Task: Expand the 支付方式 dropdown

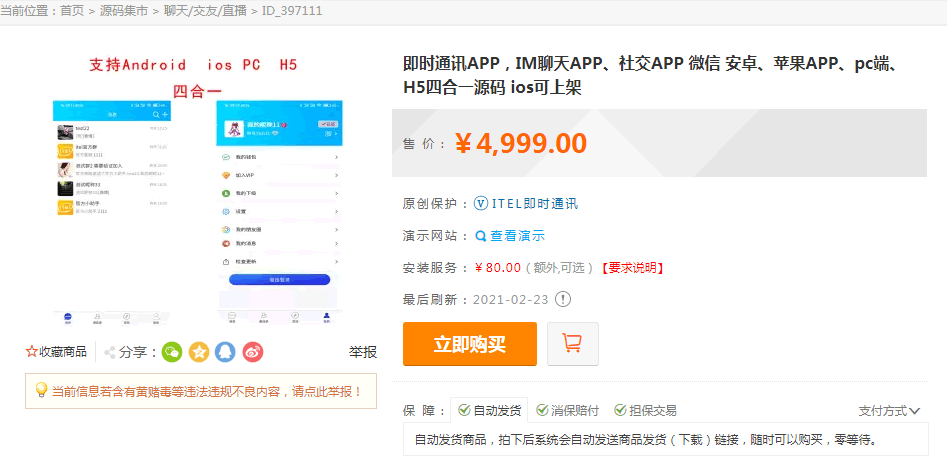Action: (x=889, y=410)
